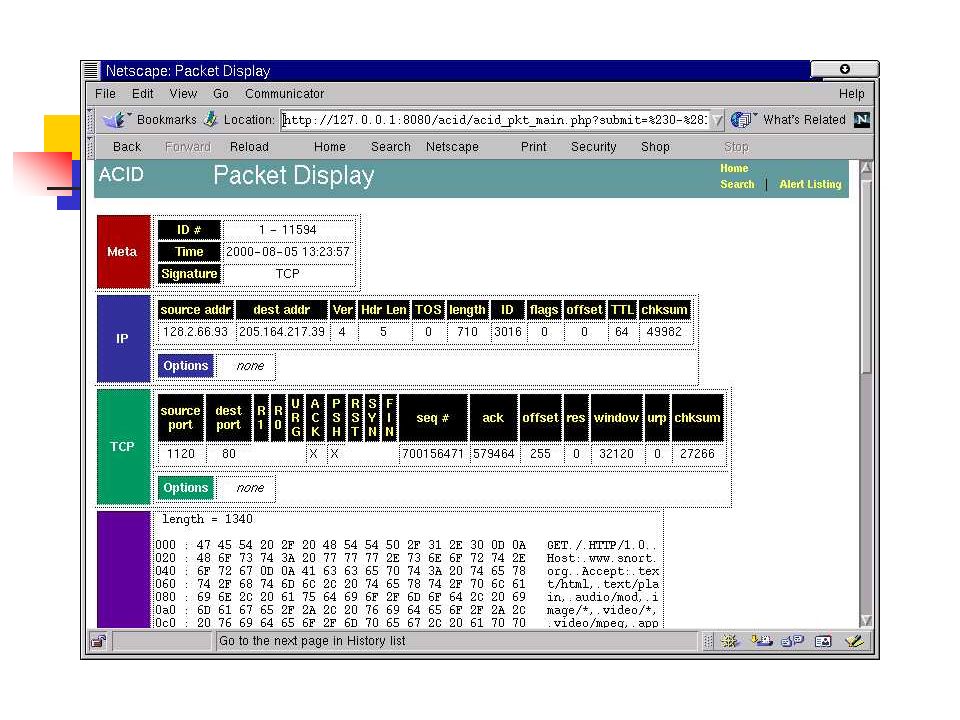This screenshot has height=720, width=960.
Task: Click the vertical scrollbar down arrow
Action: coord(866,620)
